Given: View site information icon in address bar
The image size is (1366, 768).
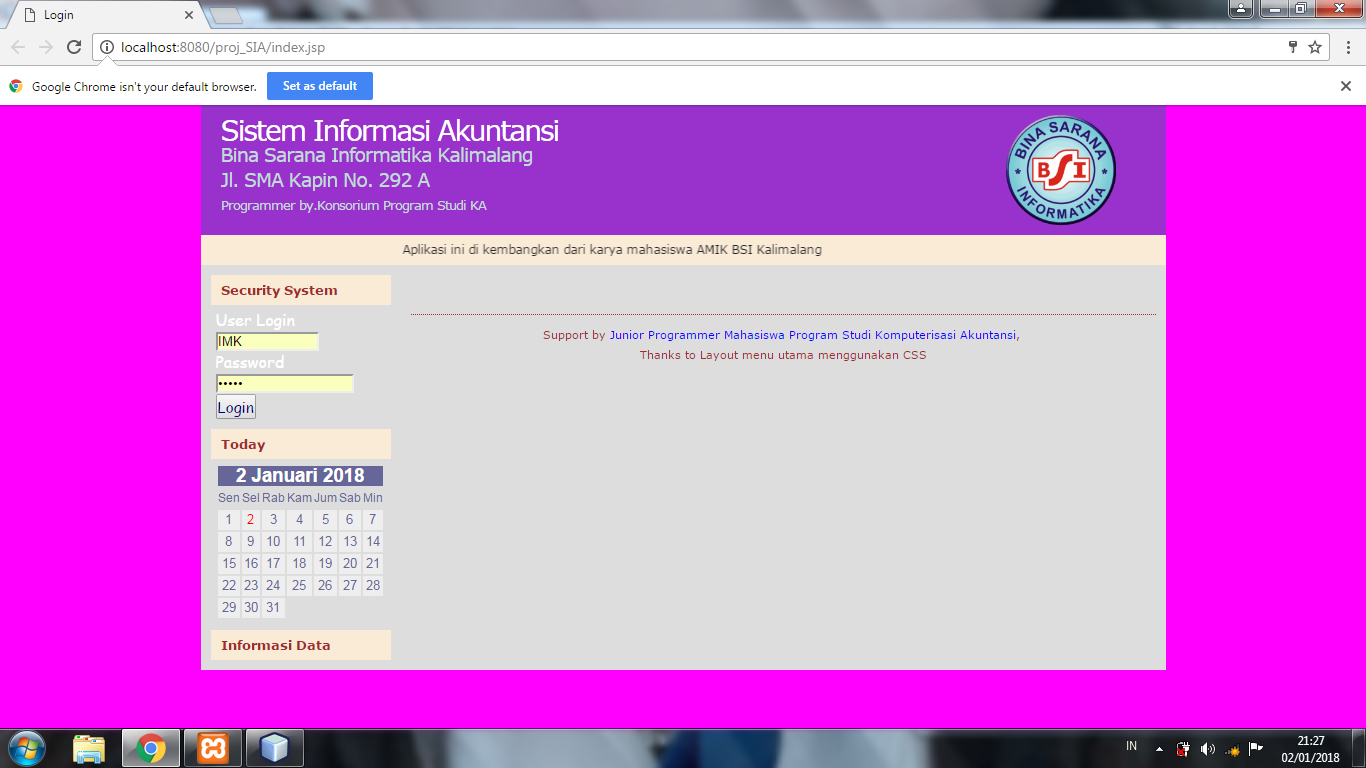Looking at the screenshot, I should [107, 47].
